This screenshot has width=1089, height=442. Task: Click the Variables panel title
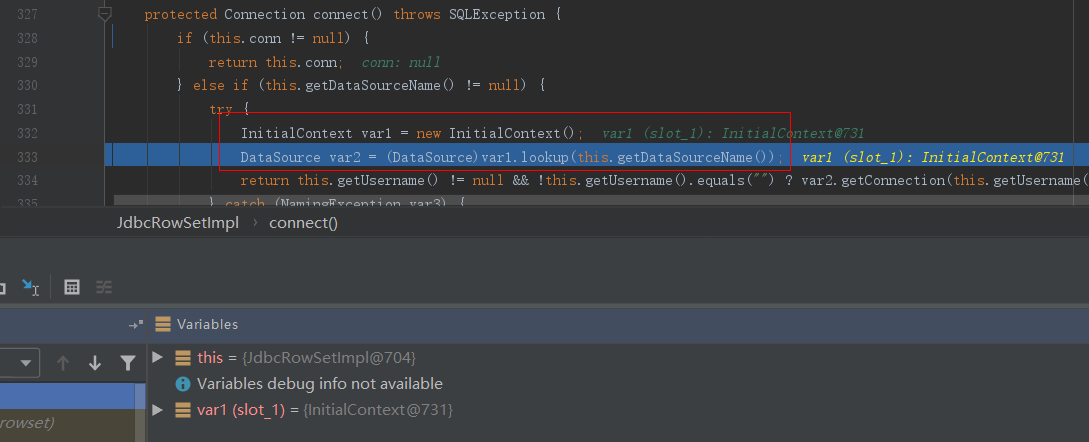(207, 325)
